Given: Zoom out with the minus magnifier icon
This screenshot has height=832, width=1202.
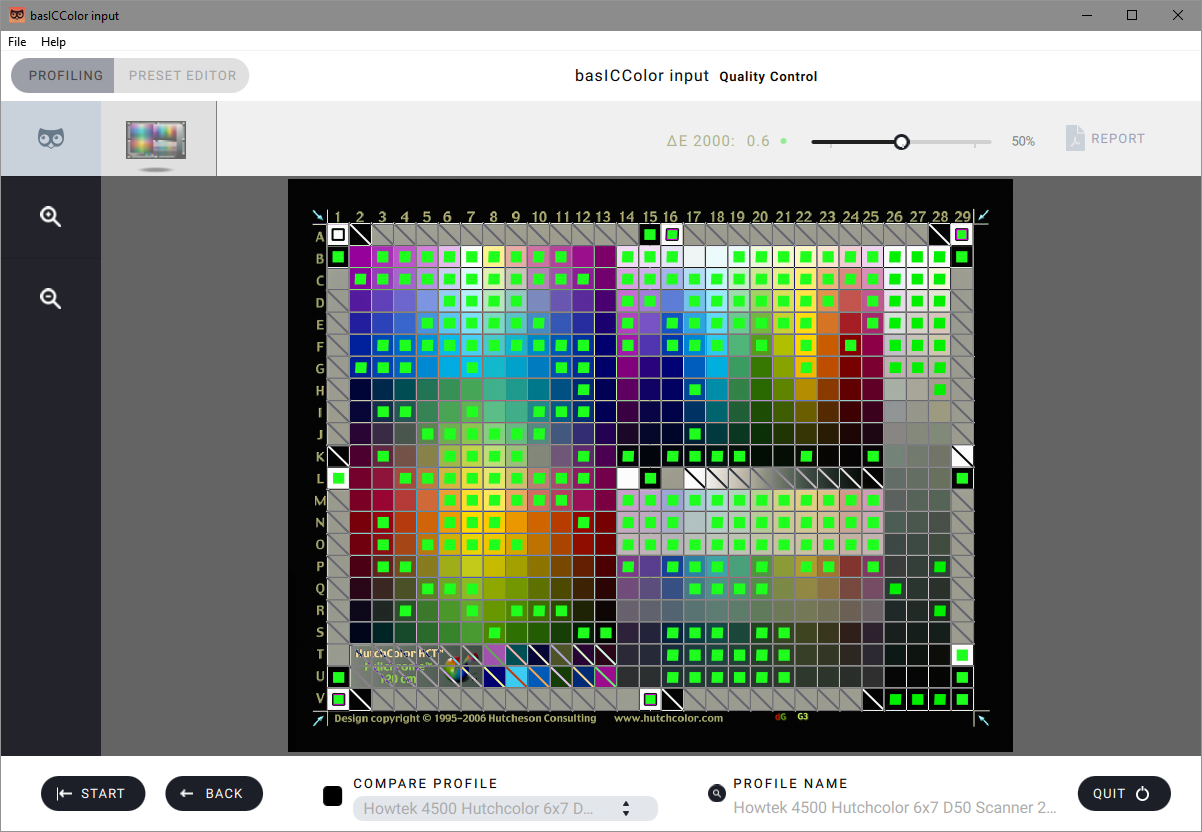Looking at the screenshot, I should tap(51, 297).
